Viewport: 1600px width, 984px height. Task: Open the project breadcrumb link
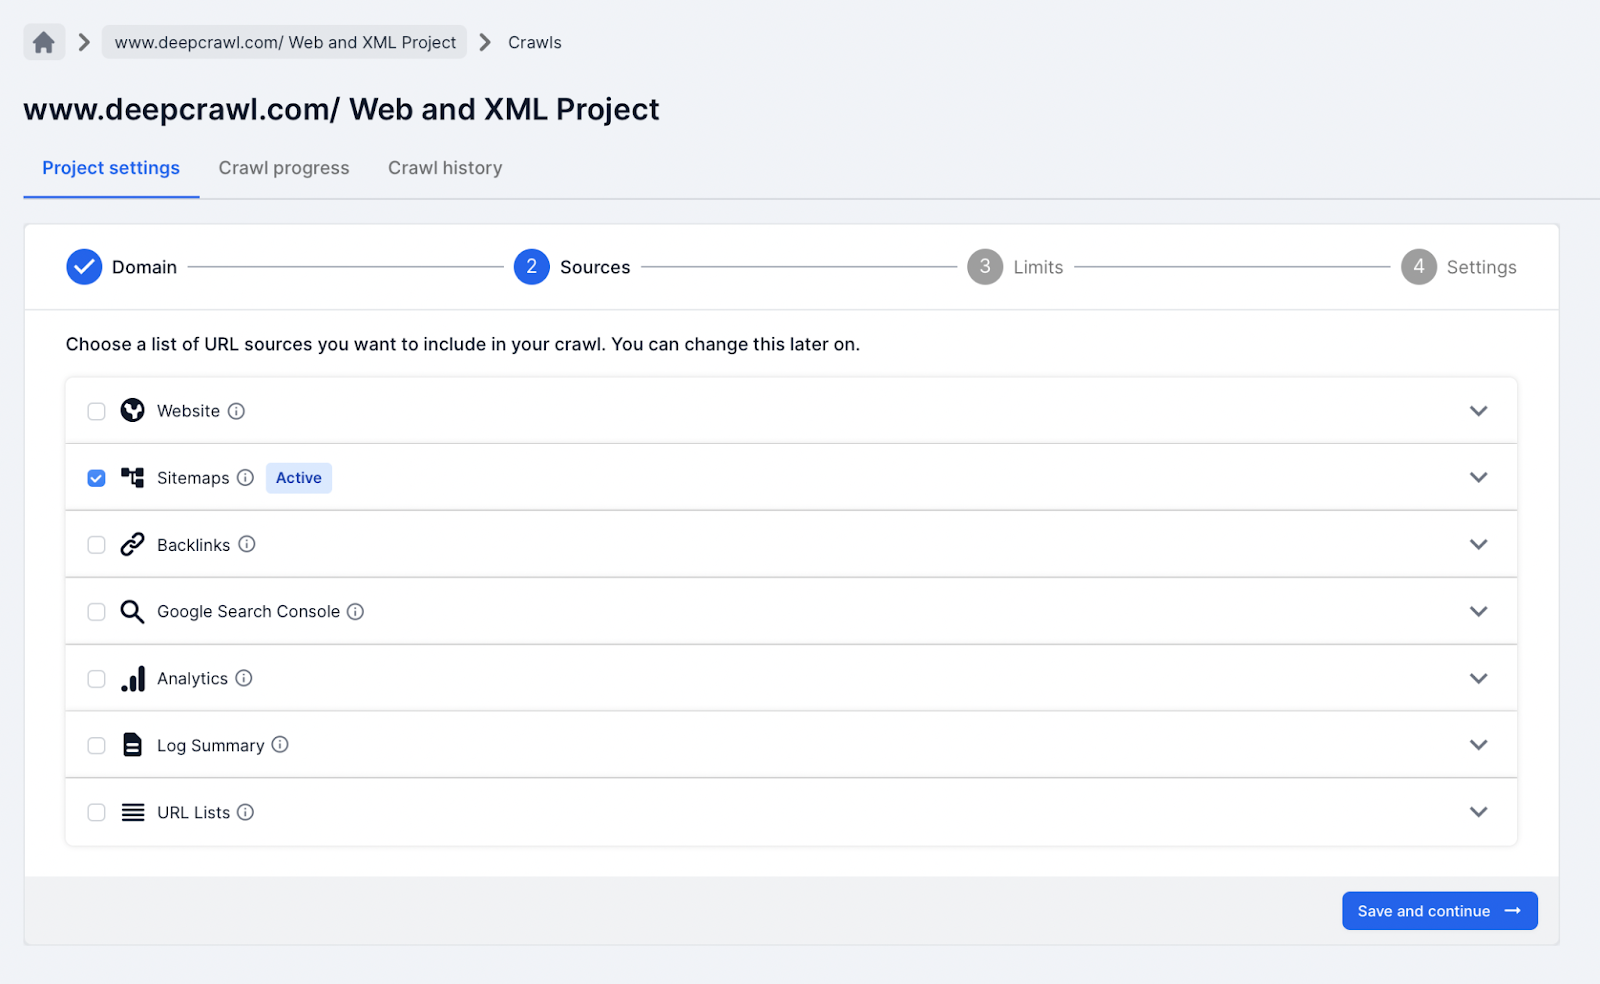click(x=285, y=42)
